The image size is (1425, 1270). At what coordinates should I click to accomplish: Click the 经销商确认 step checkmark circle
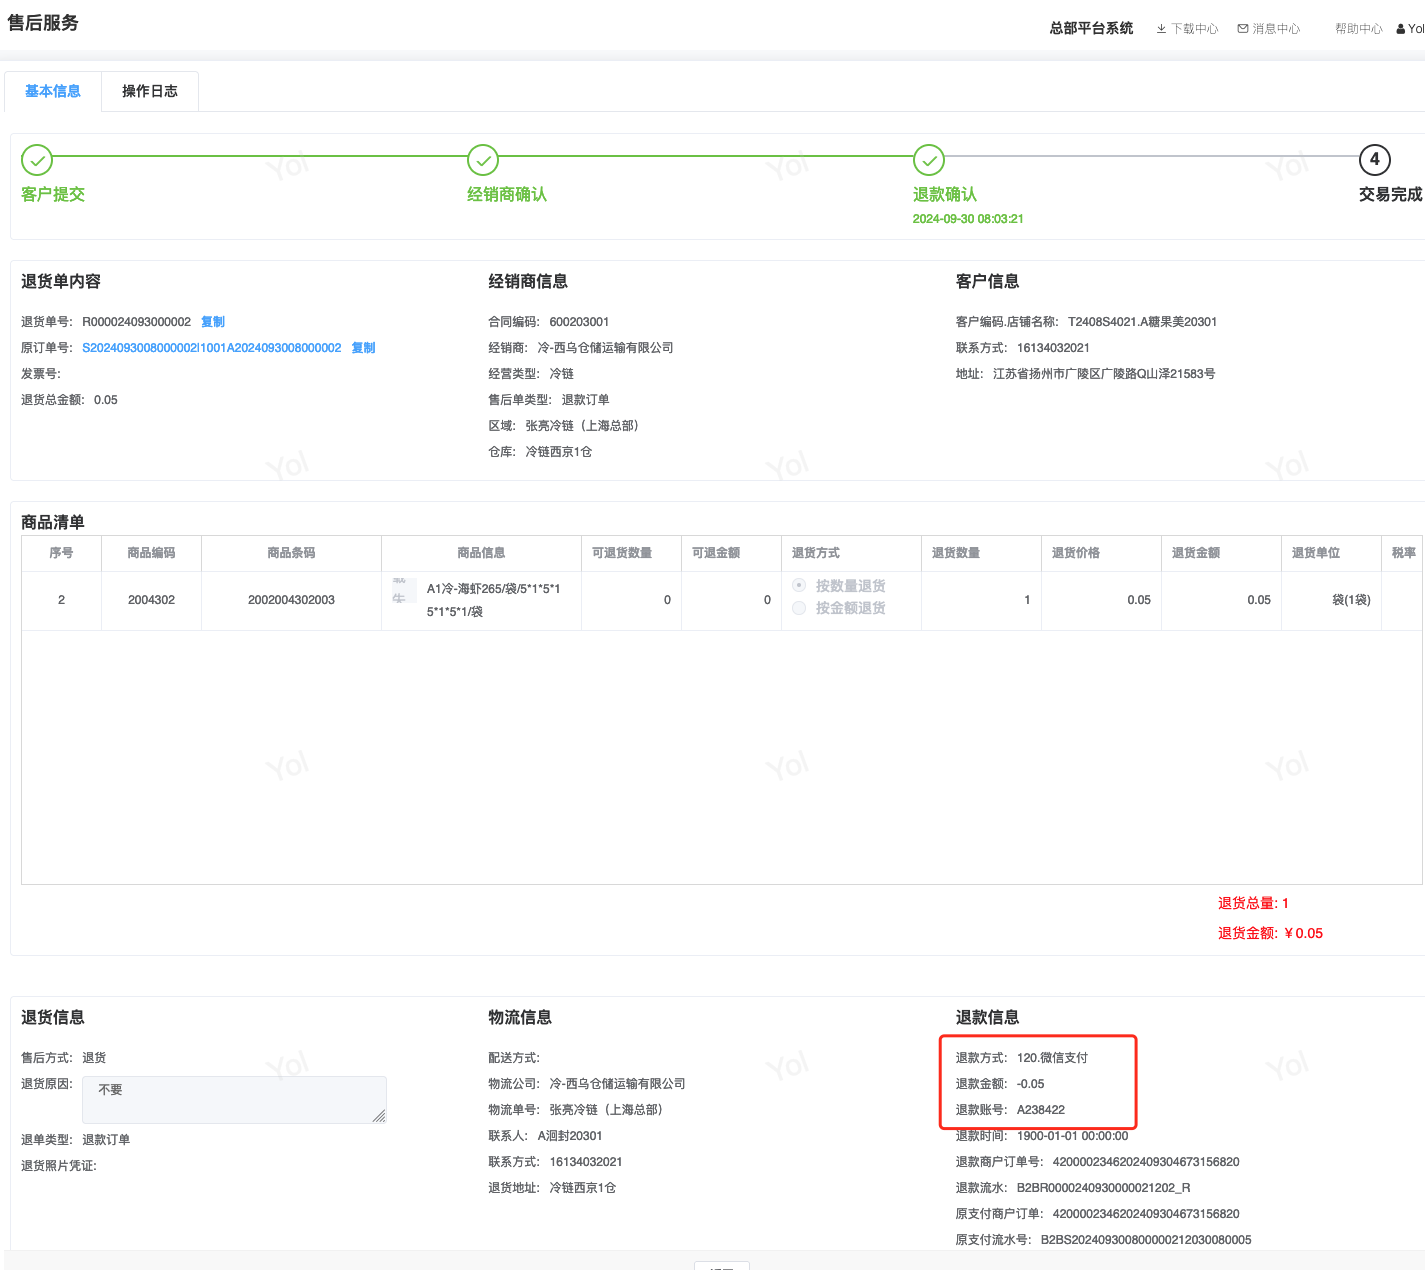point(483,160)
